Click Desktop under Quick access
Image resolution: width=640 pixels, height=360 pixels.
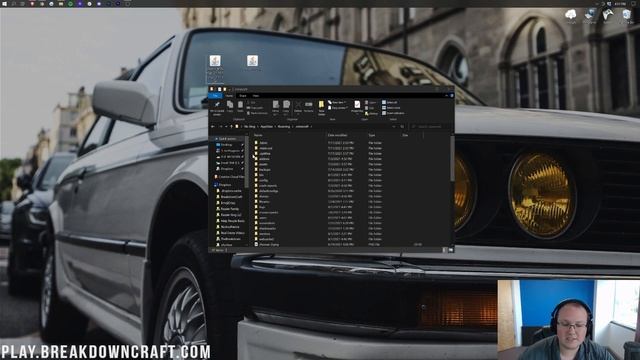click(227, 144)
